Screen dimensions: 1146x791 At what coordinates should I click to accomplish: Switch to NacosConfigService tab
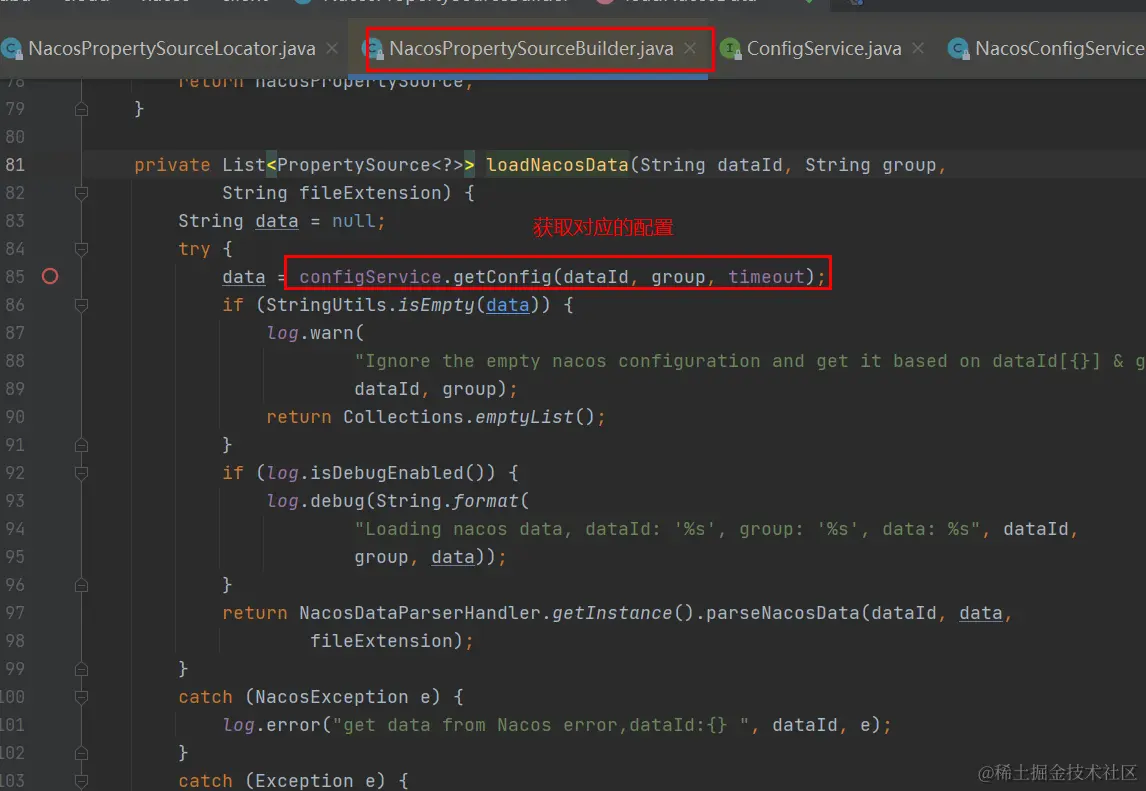pyautogui.click(x=1060, y=49)
